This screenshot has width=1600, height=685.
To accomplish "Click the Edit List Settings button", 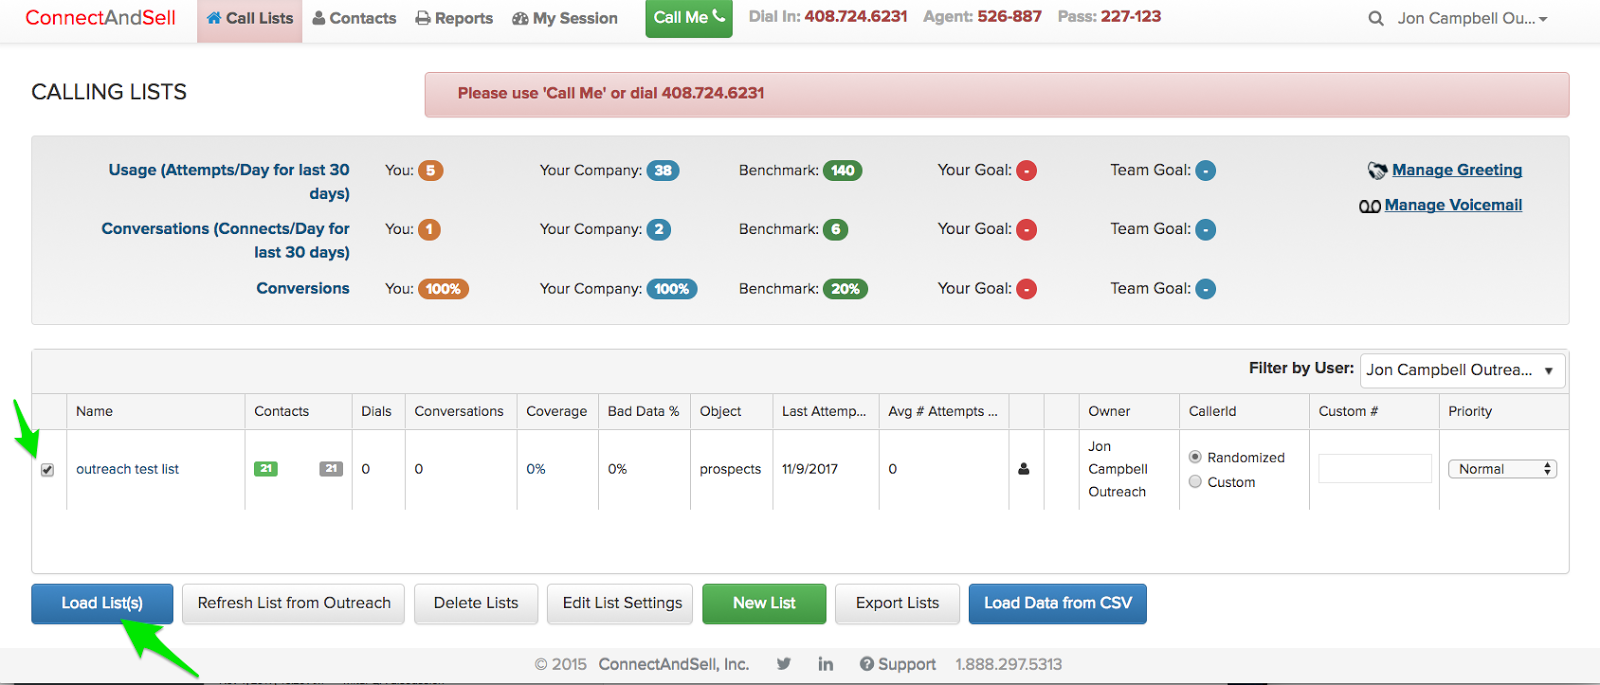I will [622, 604].
